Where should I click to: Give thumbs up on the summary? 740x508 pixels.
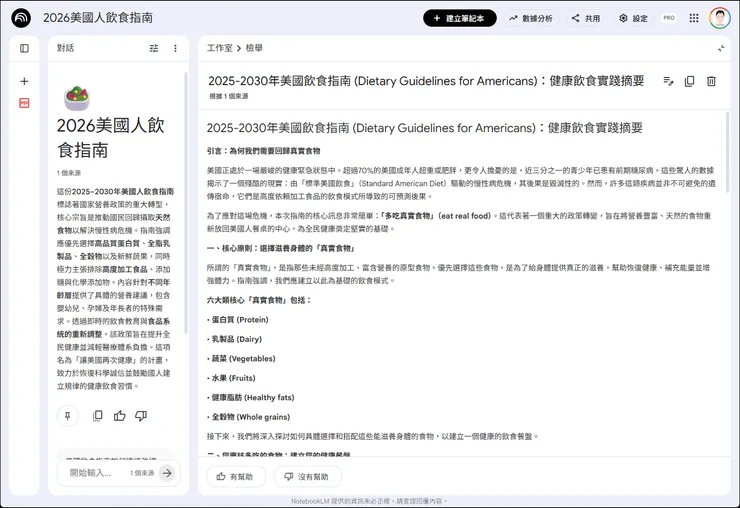(119, 415)
